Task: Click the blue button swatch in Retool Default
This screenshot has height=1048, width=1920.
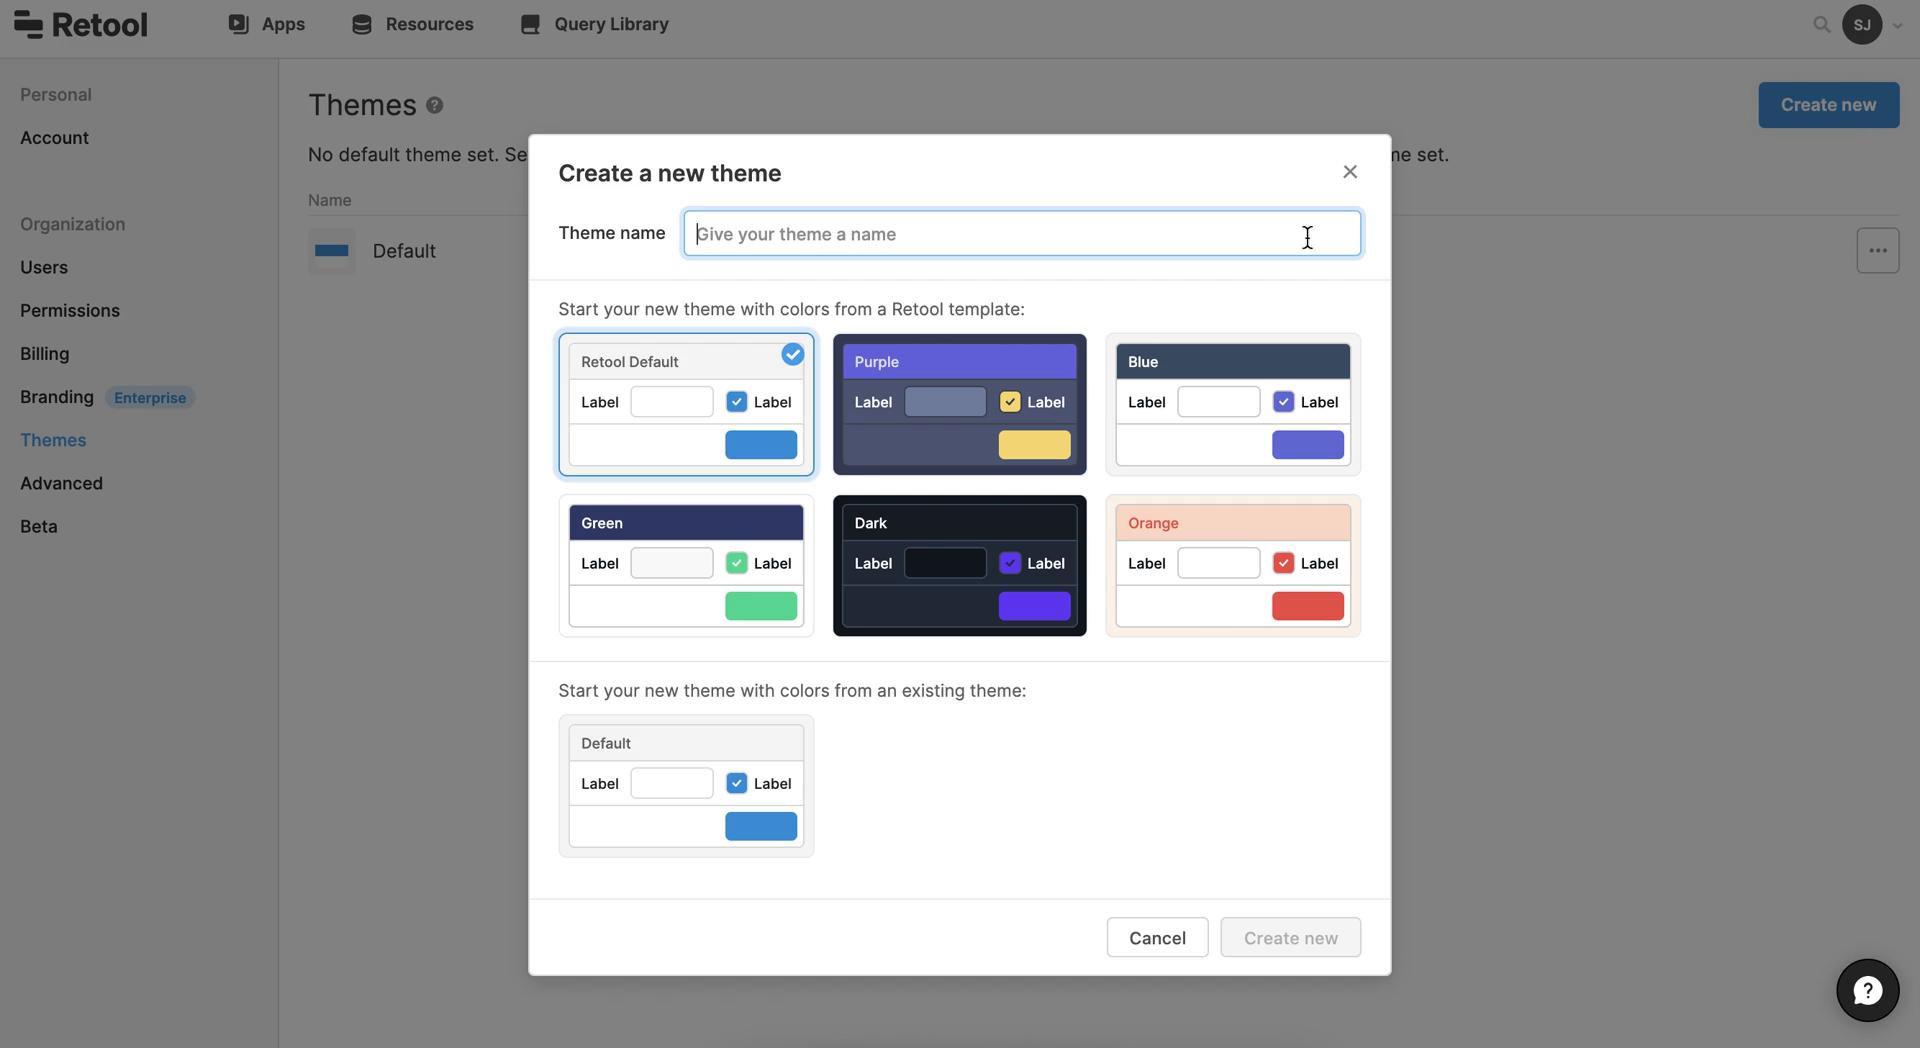Action: tap(761, 445)
